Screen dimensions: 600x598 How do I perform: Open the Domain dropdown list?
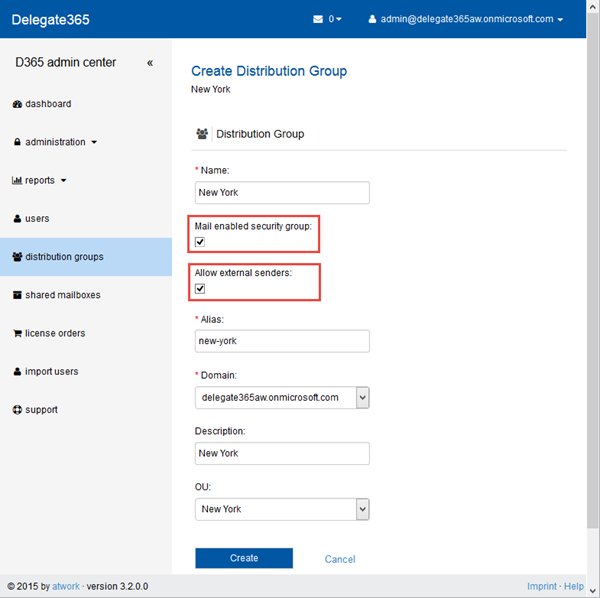[x=362, y=398]
